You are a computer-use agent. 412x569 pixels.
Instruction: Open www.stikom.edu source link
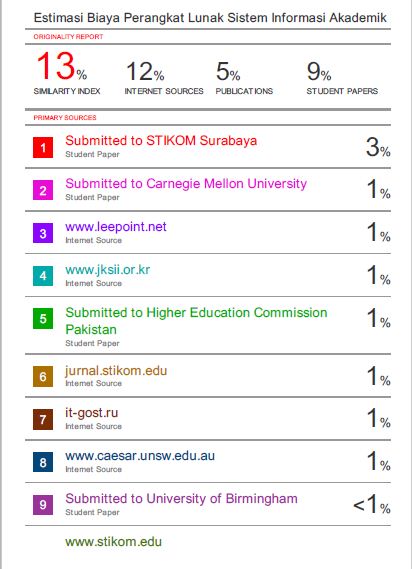click(113, 541)
